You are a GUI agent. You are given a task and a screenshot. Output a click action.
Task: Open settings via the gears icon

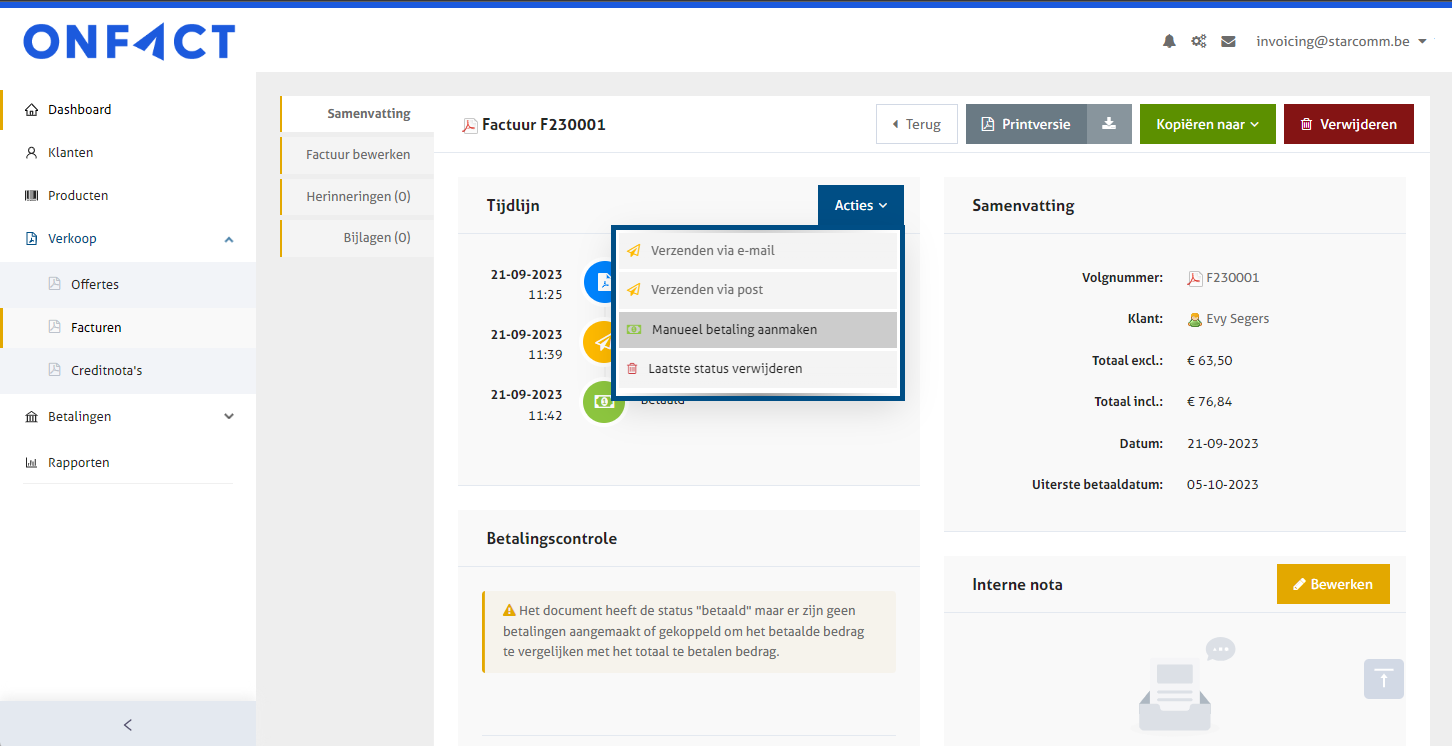click(1198, 42)
